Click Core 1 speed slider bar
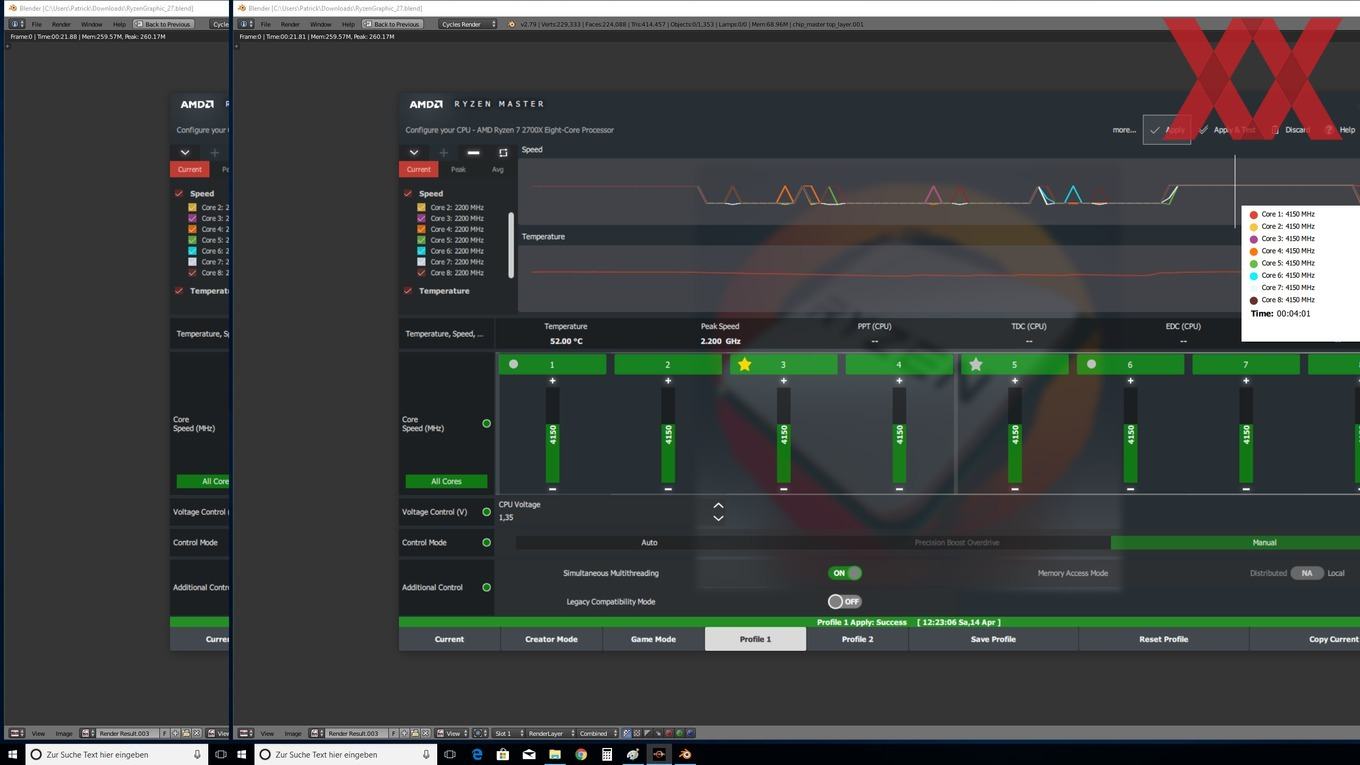 click(552, 435)
